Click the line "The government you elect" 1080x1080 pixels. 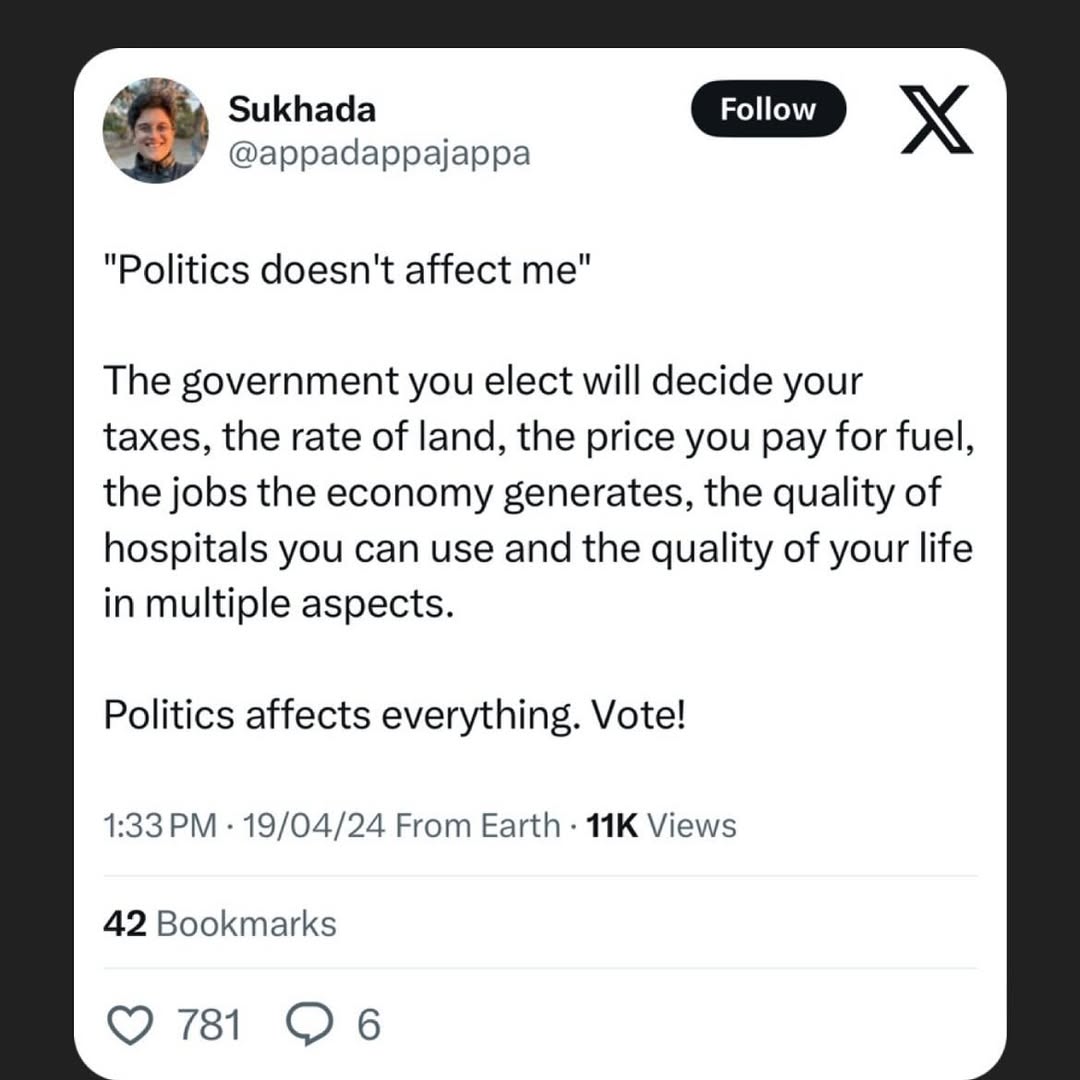(482, 382)
